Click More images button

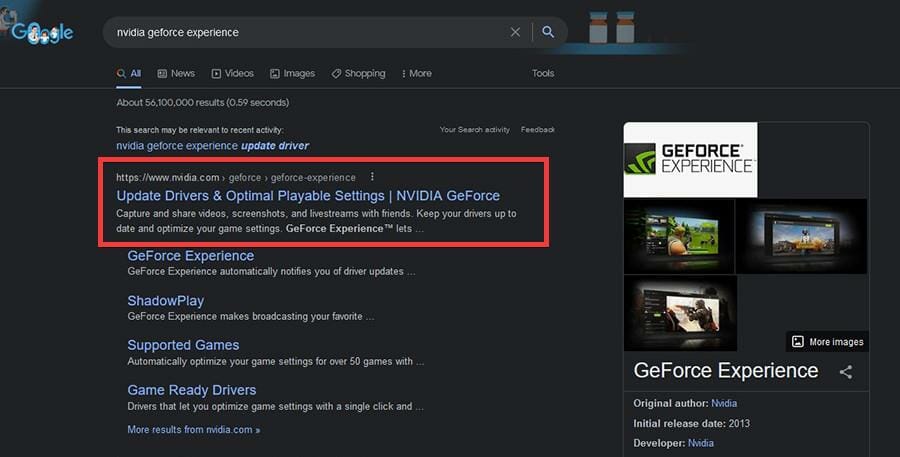pos(827,342)
